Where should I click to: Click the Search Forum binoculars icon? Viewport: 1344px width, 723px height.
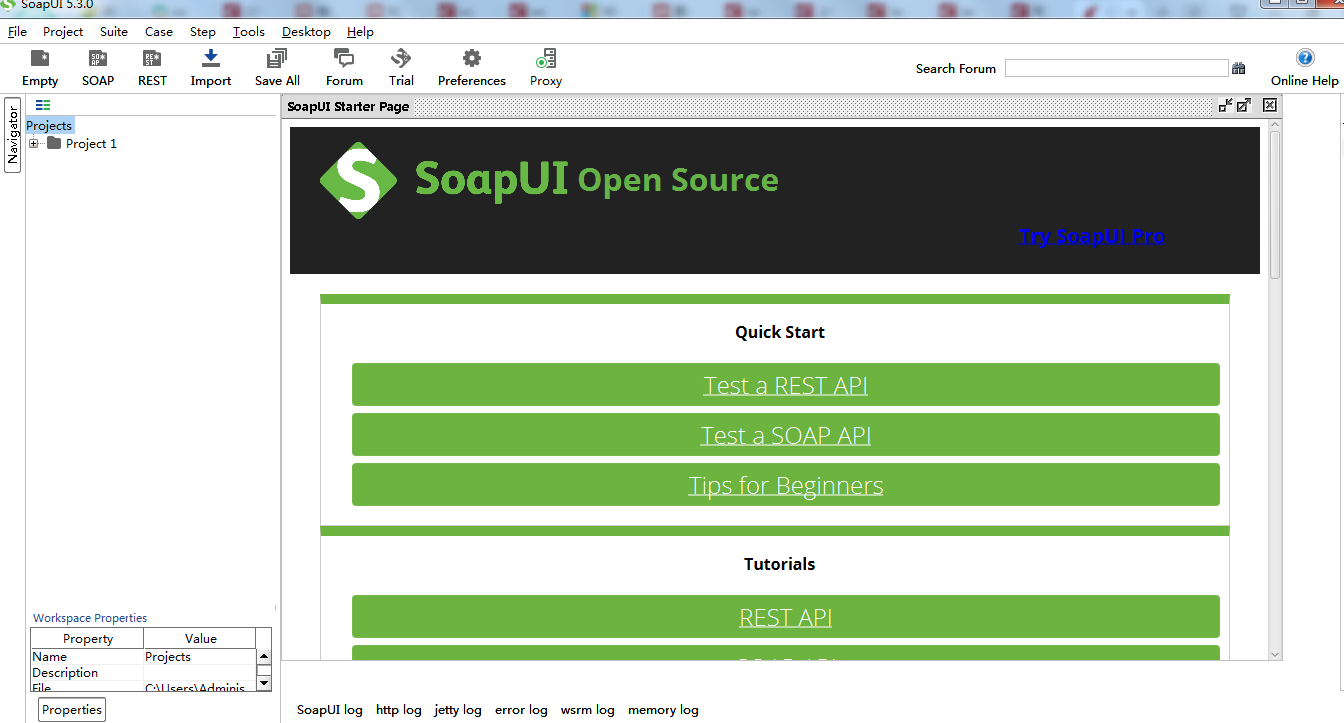point(1239,68)
